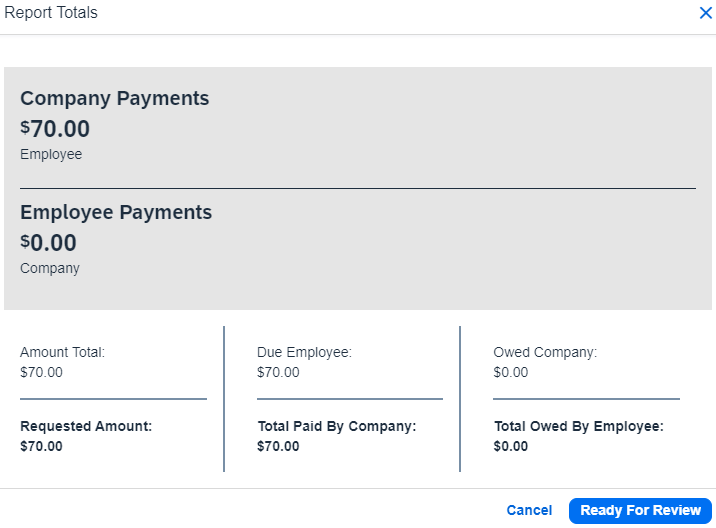Click the Employee label under Company Payments
This screenshot has width=716, height=528.
click(51, 155)
